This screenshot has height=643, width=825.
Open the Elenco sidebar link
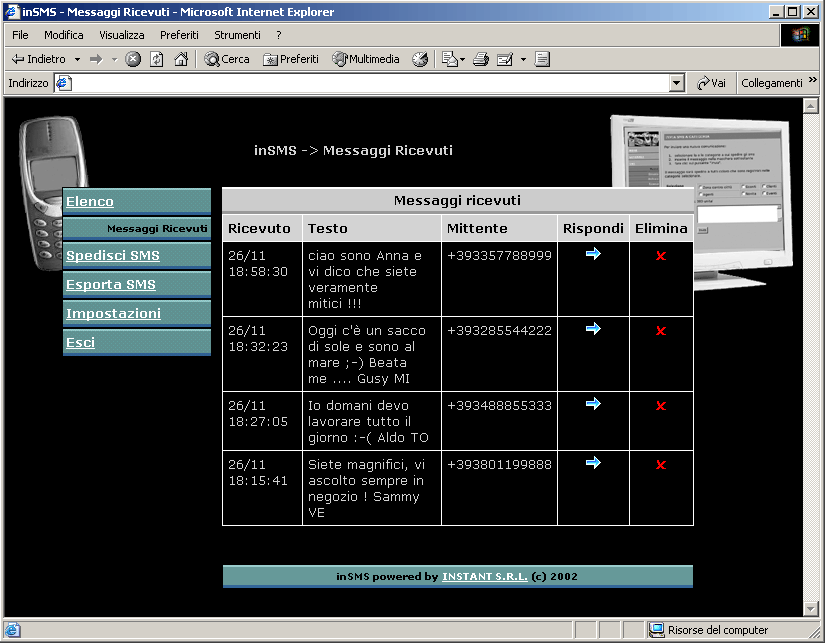point(89,202)
